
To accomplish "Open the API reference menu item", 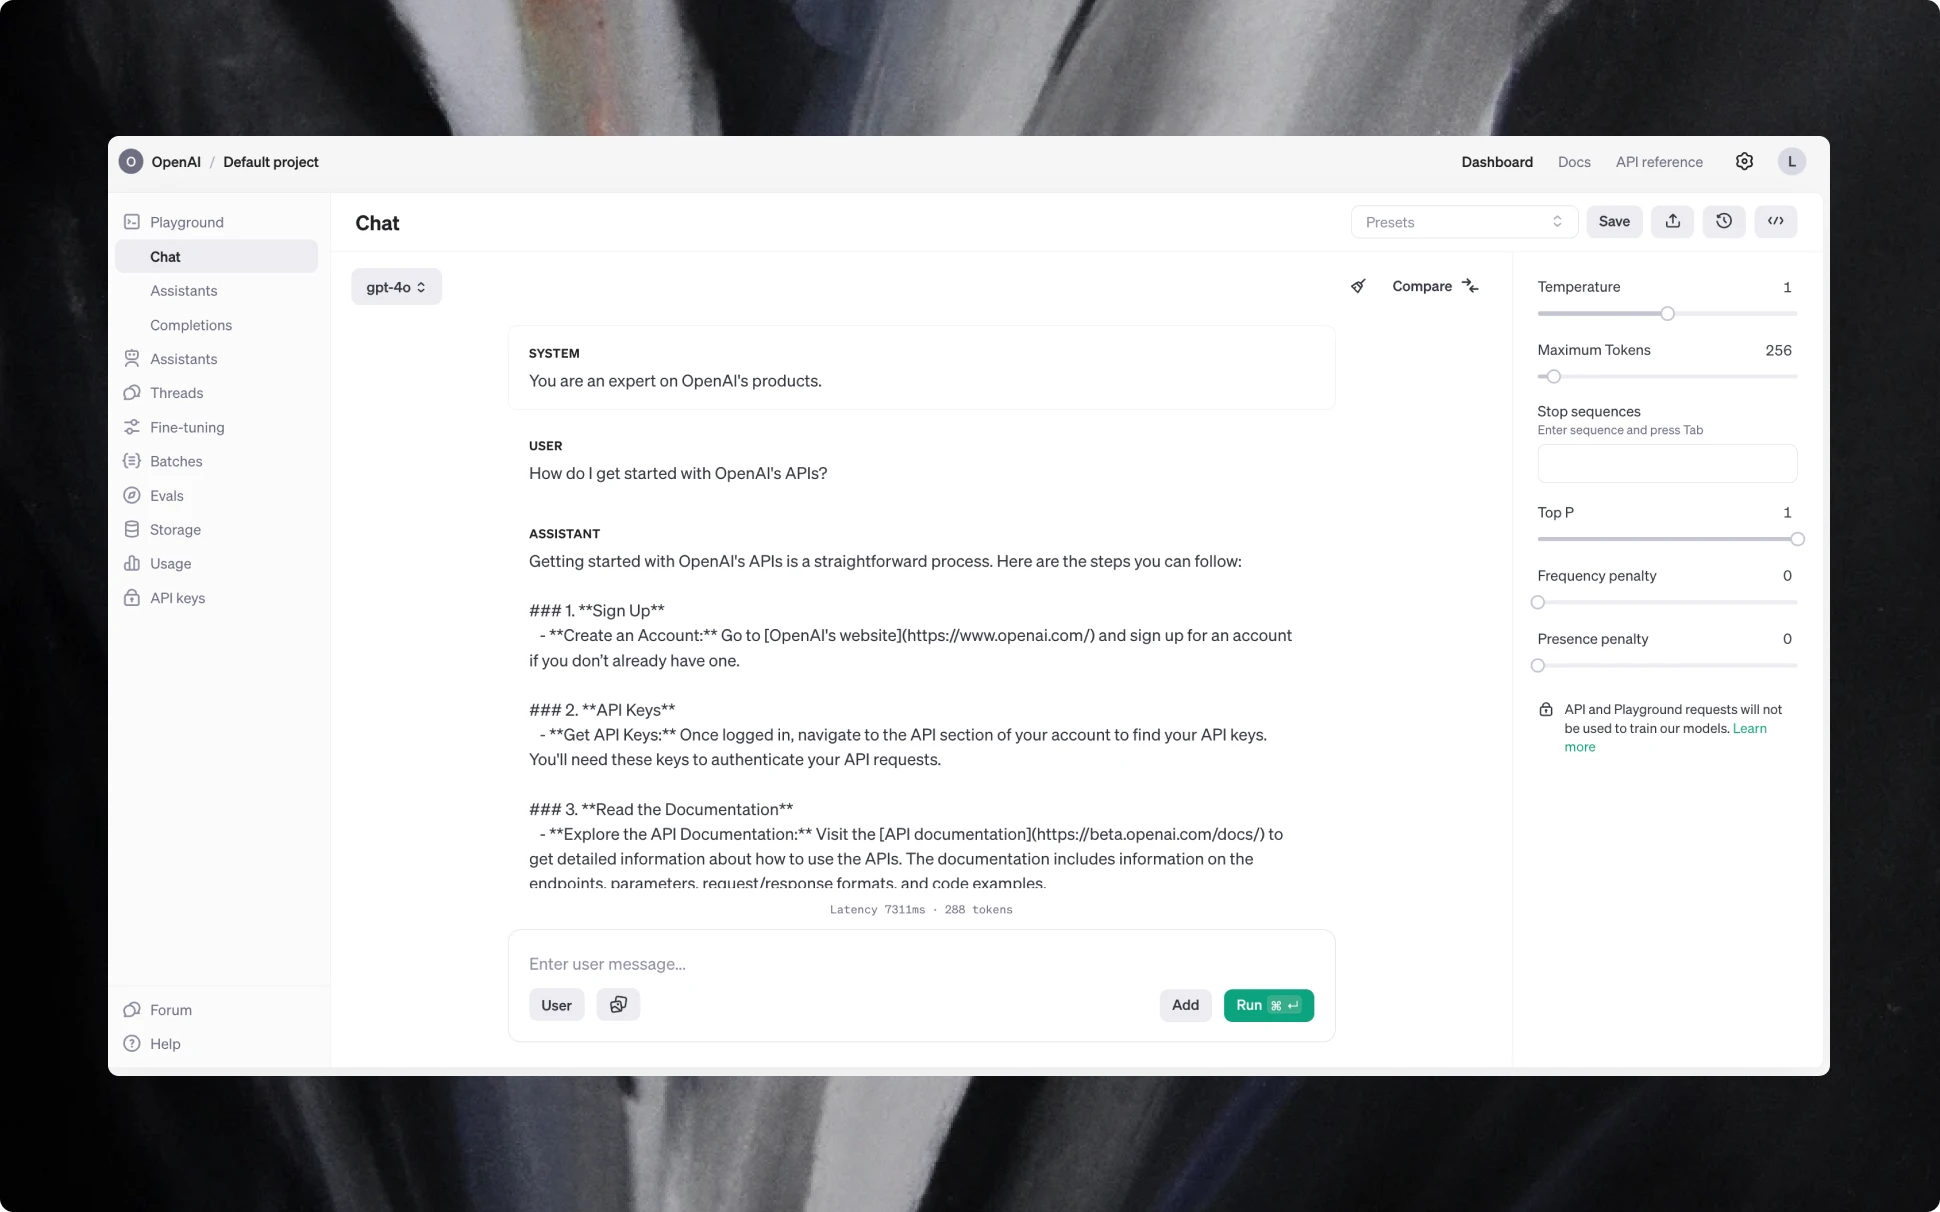I will [1659, 161].
